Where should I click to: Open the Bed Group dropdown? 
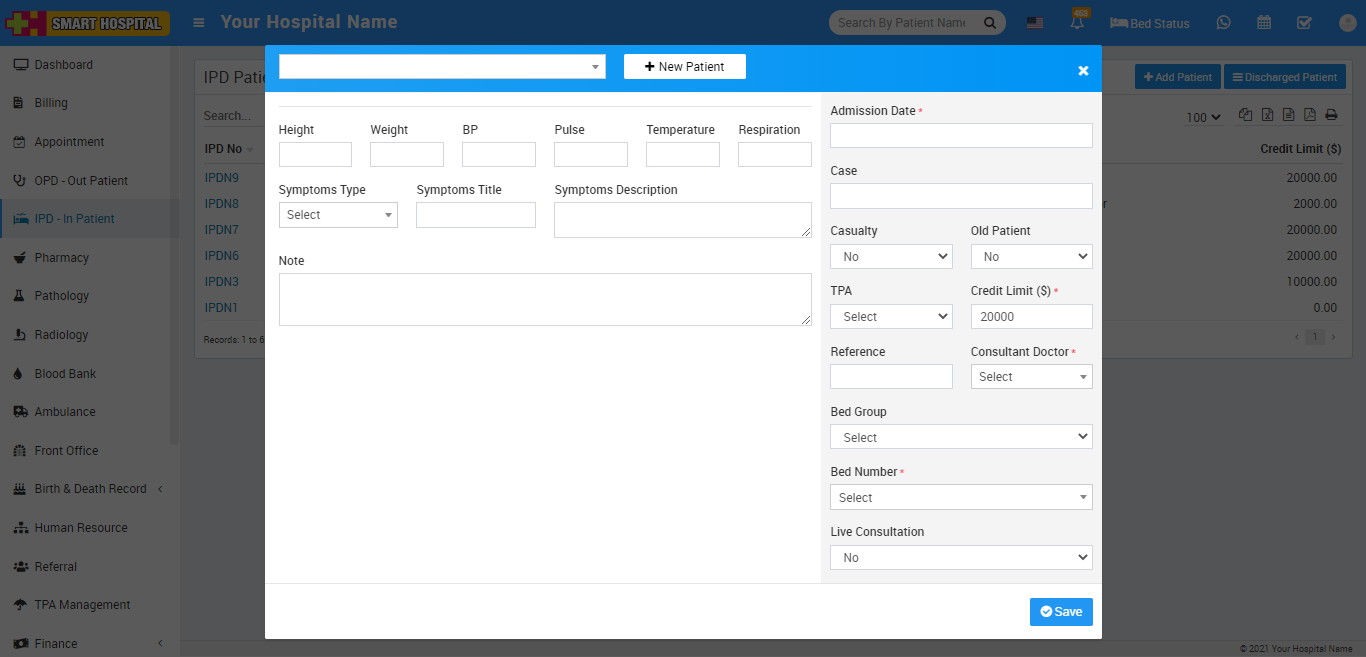tap(961, 437)
